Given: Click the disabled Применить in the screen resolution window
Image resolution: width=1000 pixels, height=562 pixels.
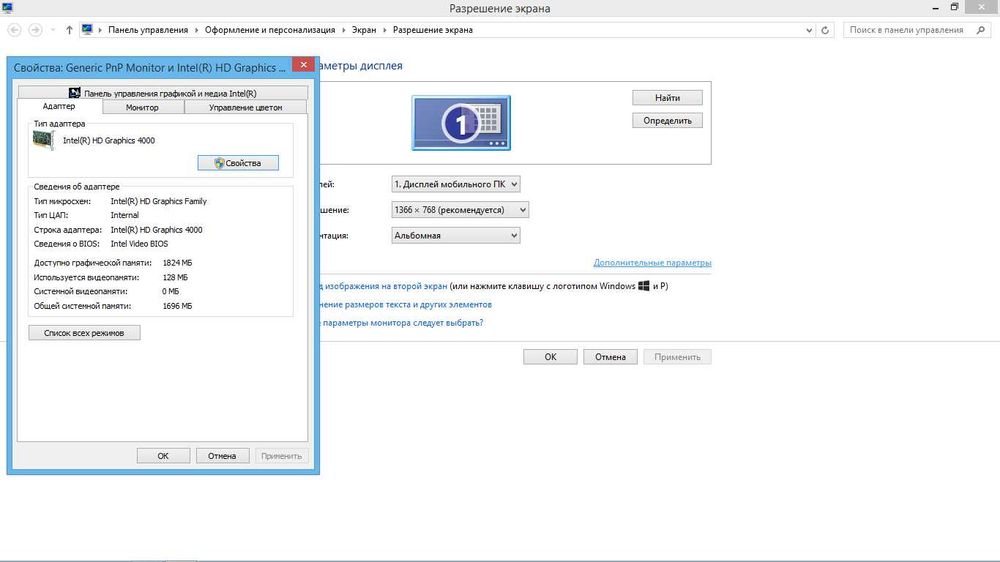Looking at the screenshot, I should (677, 357).
